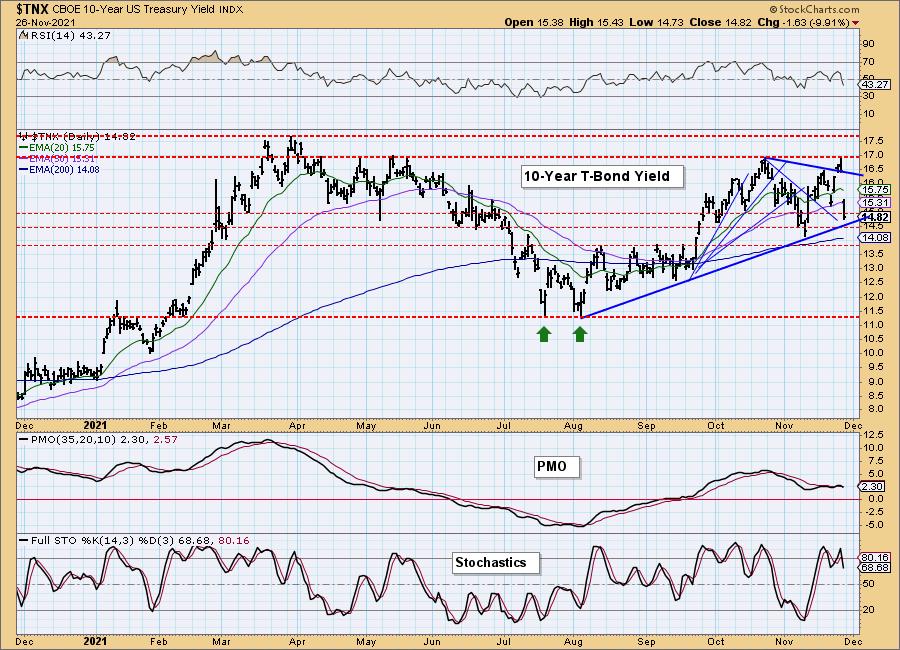Image resolution: width=900 pixels, height=650 pixels.
Task: Click the 14.08 EMA price tag on axis
Action: (x=874, y=238)
